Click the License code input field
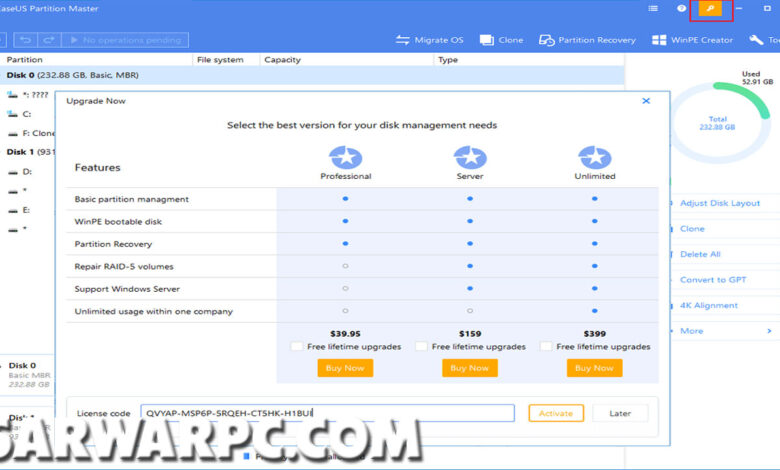The image size is (780, 470). tap(327, 413)
